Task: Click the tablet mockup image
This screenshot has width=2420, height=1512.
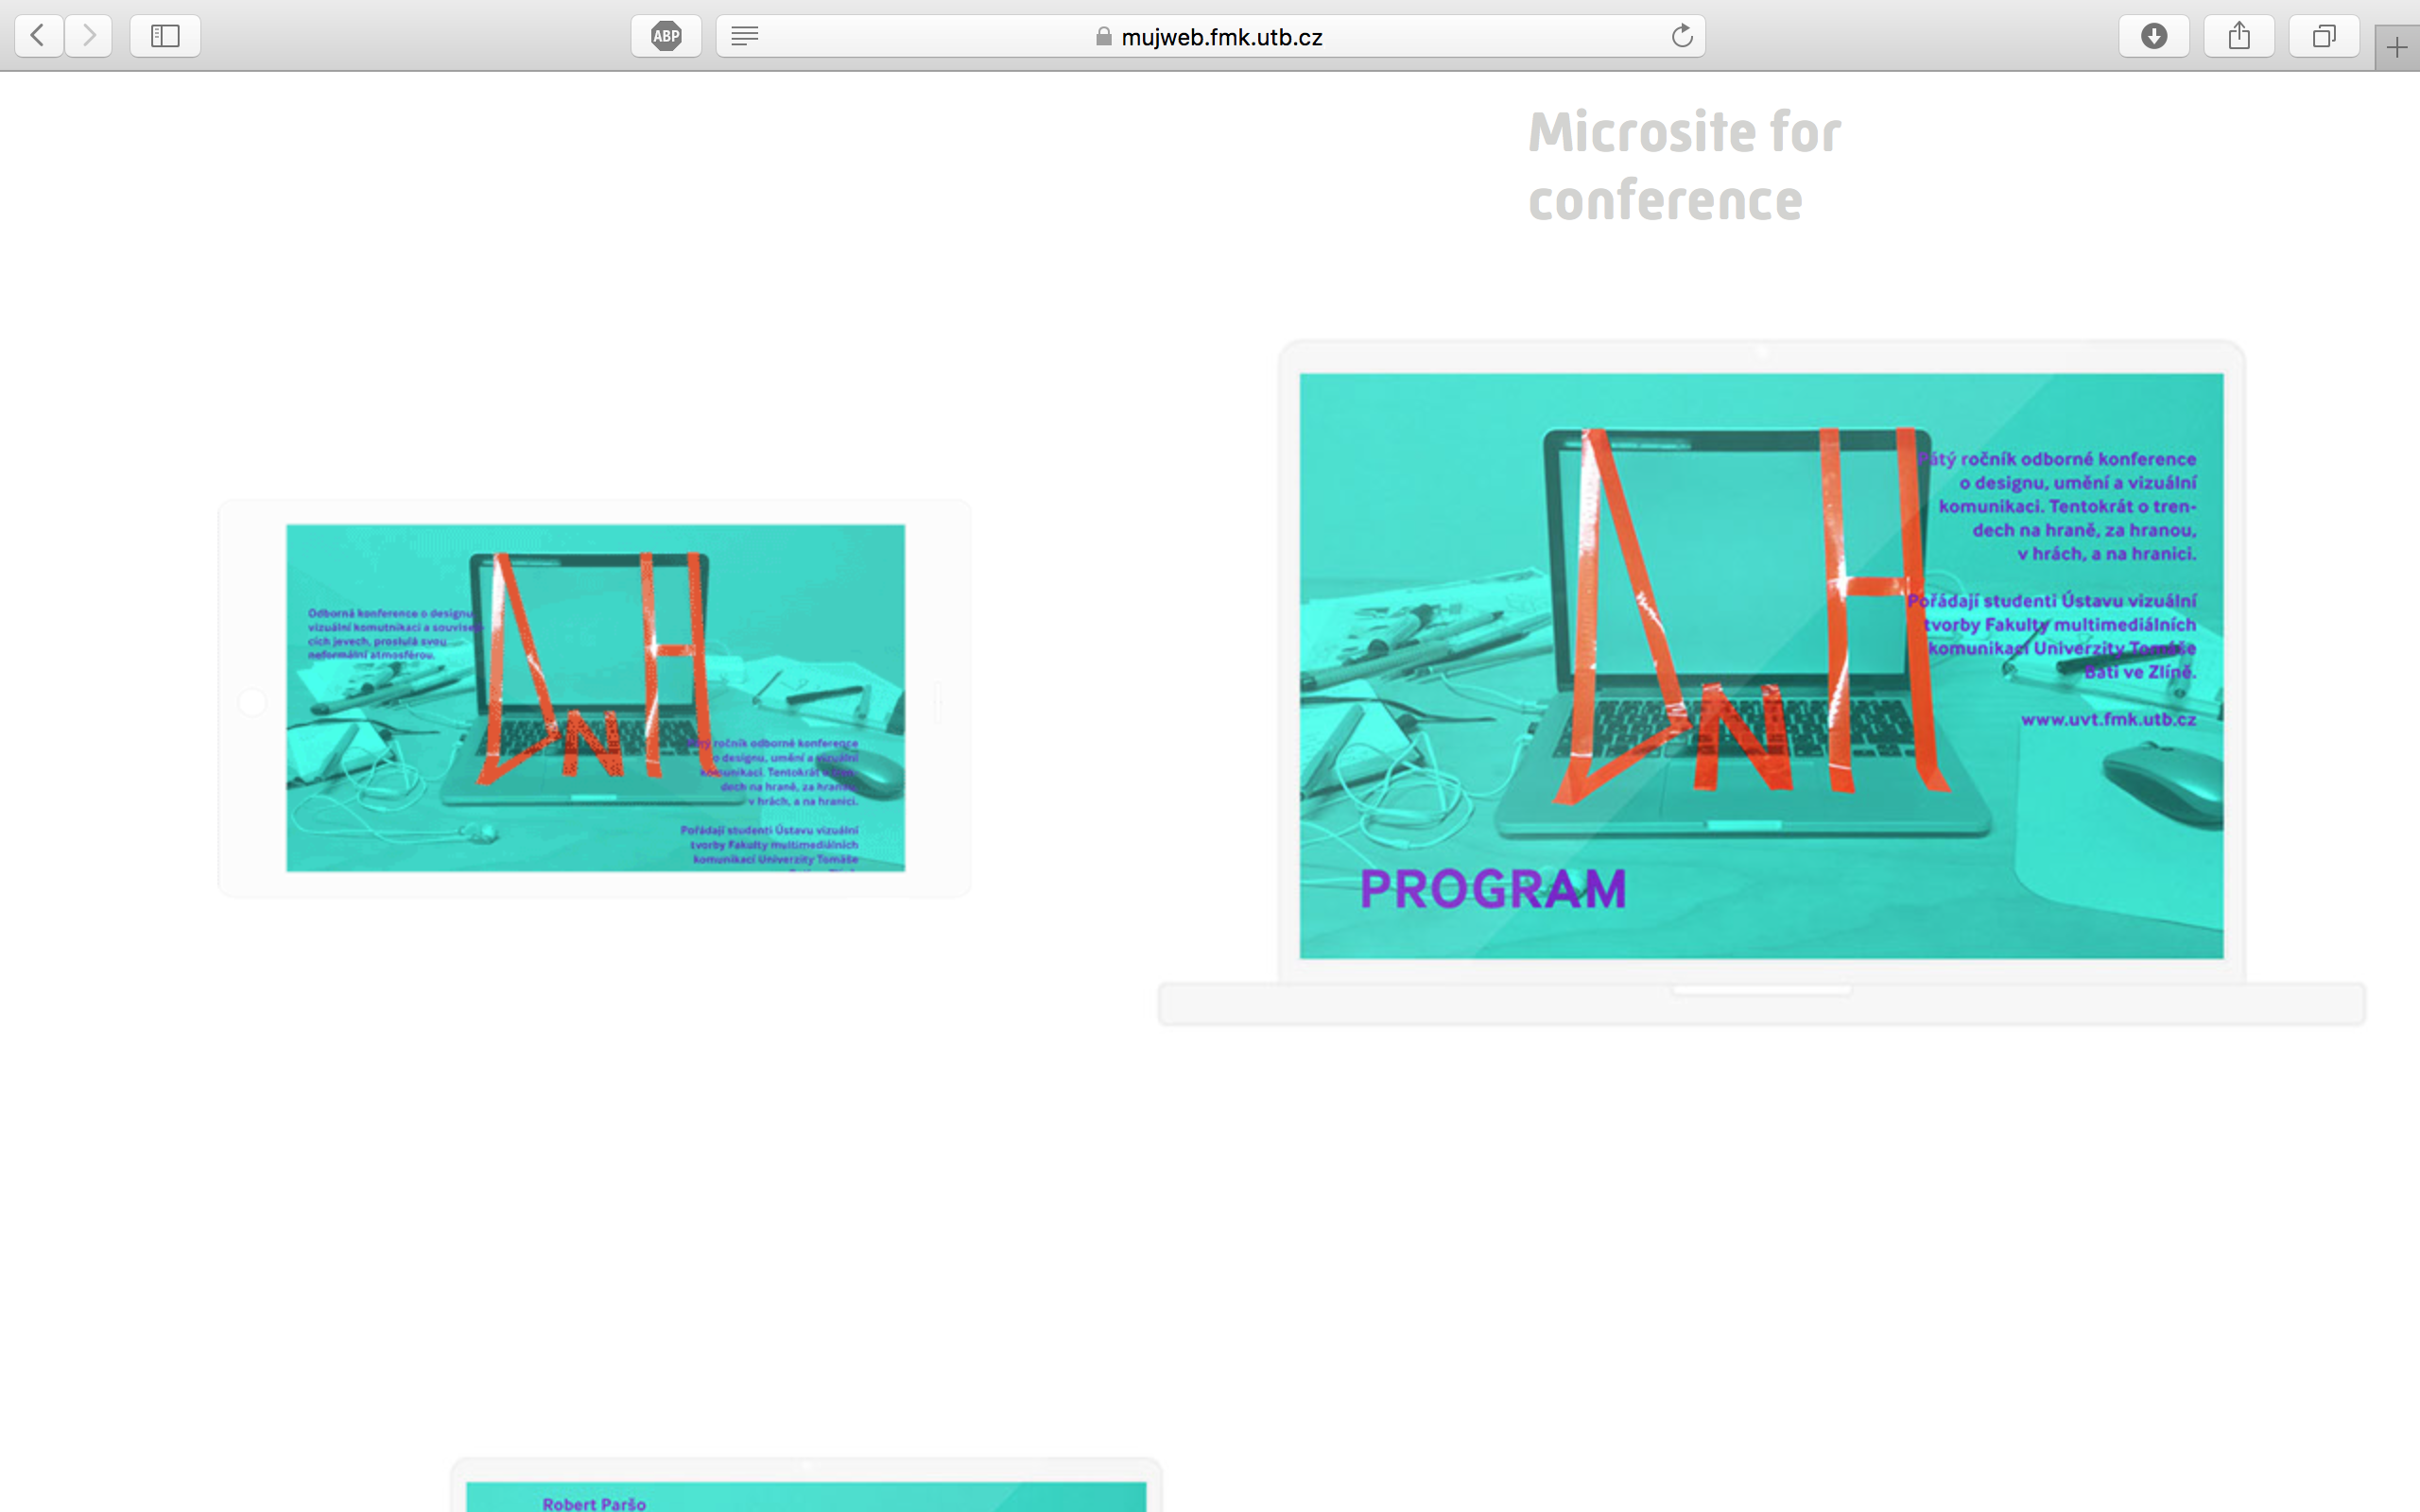Action: [595, 697]
